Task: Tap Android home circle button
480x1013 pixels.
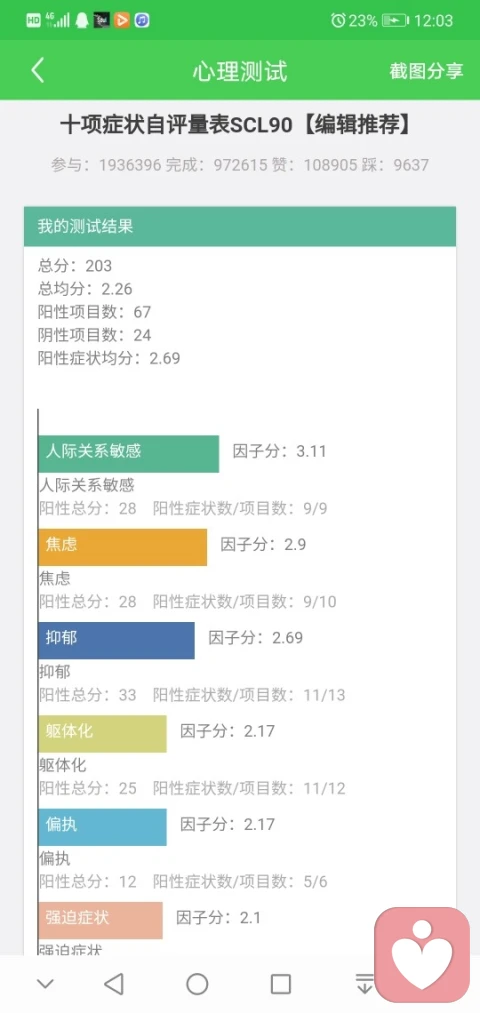Action: pos(197,984)
